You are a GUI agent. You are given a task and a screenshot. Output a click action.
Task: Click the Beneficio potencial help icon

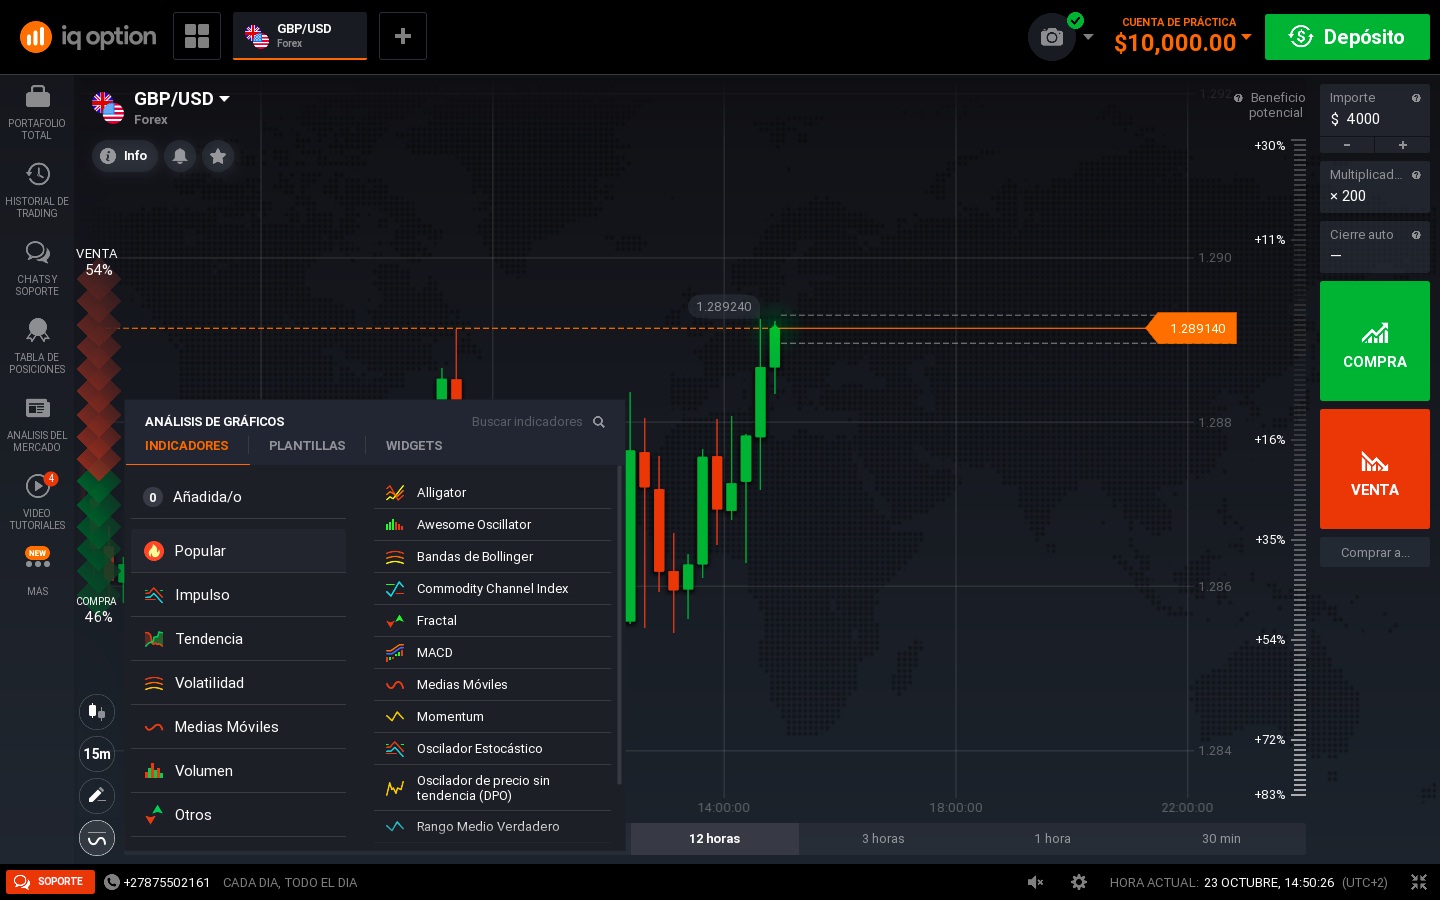pos(1238,98)
